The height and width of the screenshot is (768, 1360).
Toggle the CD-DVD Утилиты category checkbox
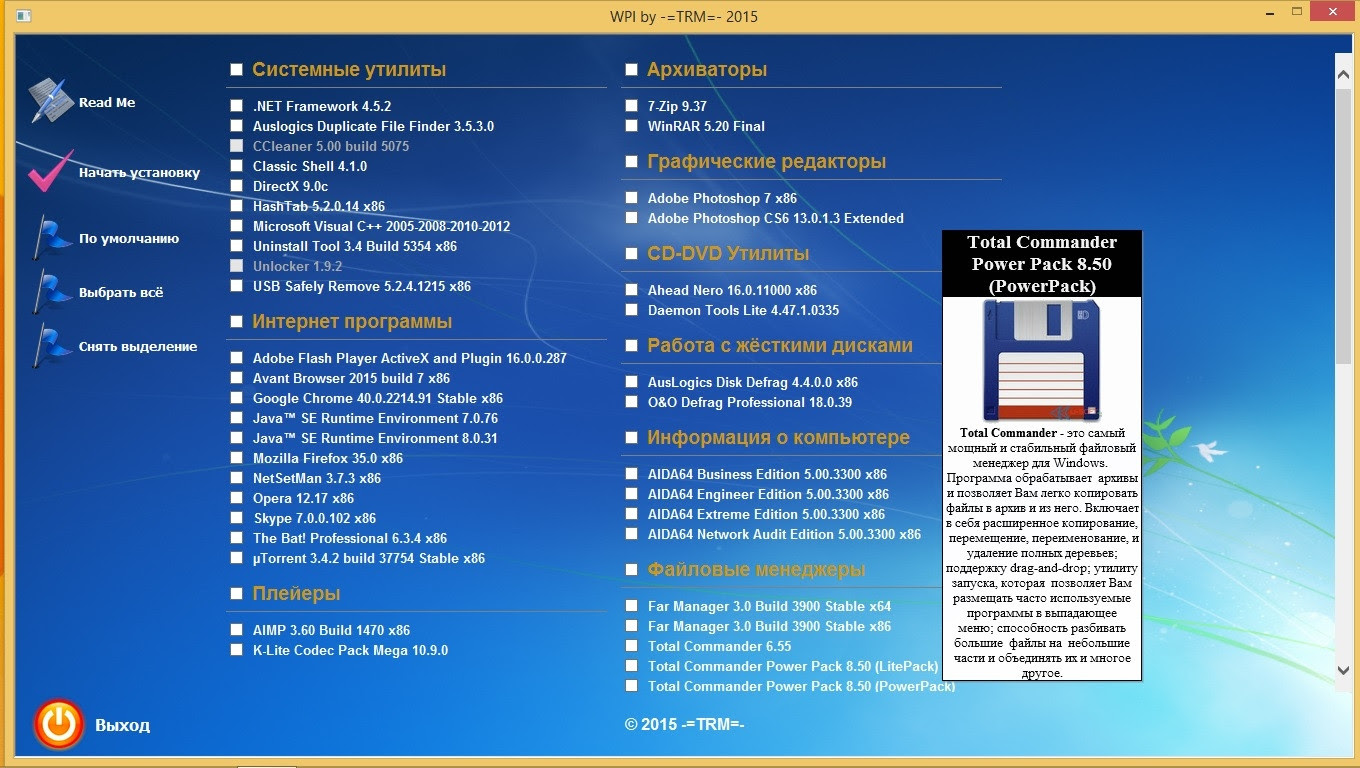[x=631, y=254]
